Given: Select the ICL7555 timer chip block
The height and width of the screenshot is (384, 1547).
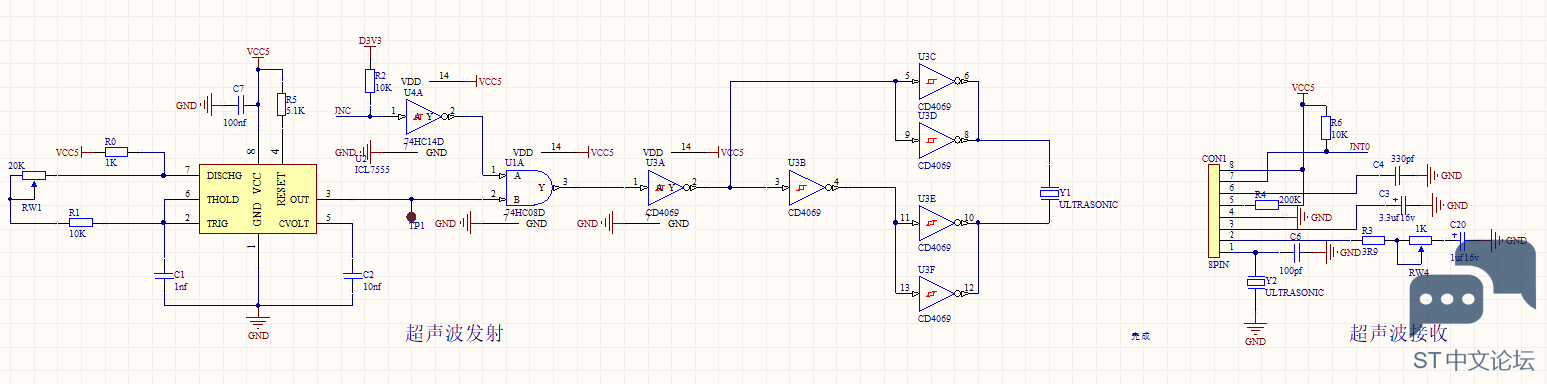Looking at the screenshot, I should pos(258,198).
